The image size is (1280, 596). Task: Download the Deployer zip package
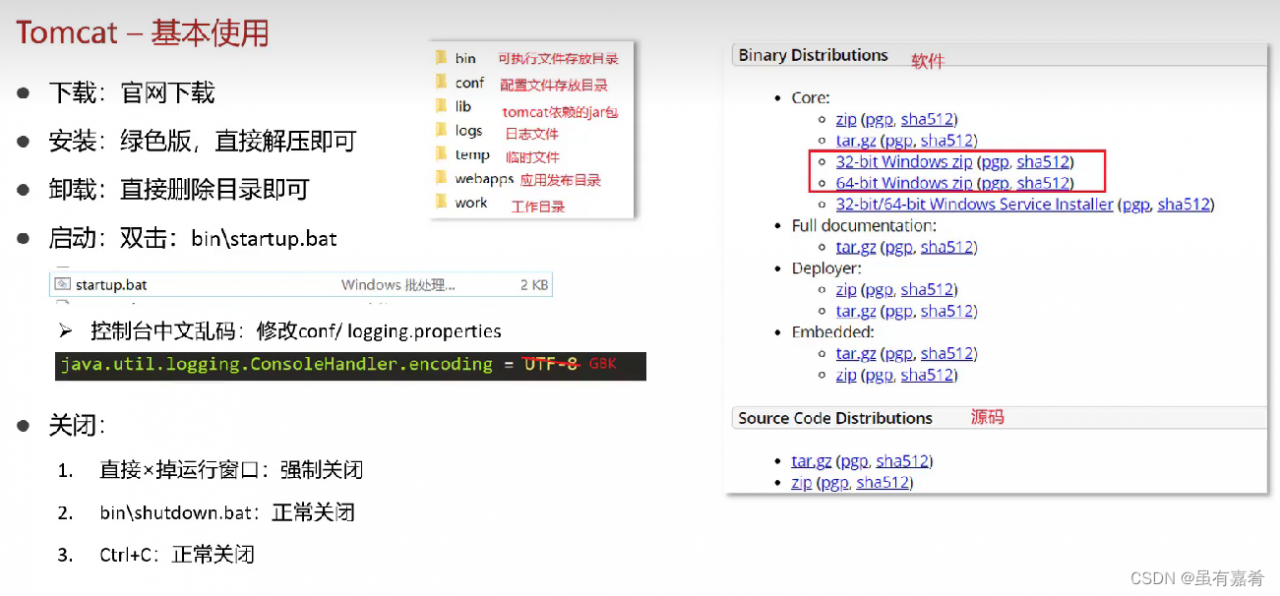coord(846,289)
